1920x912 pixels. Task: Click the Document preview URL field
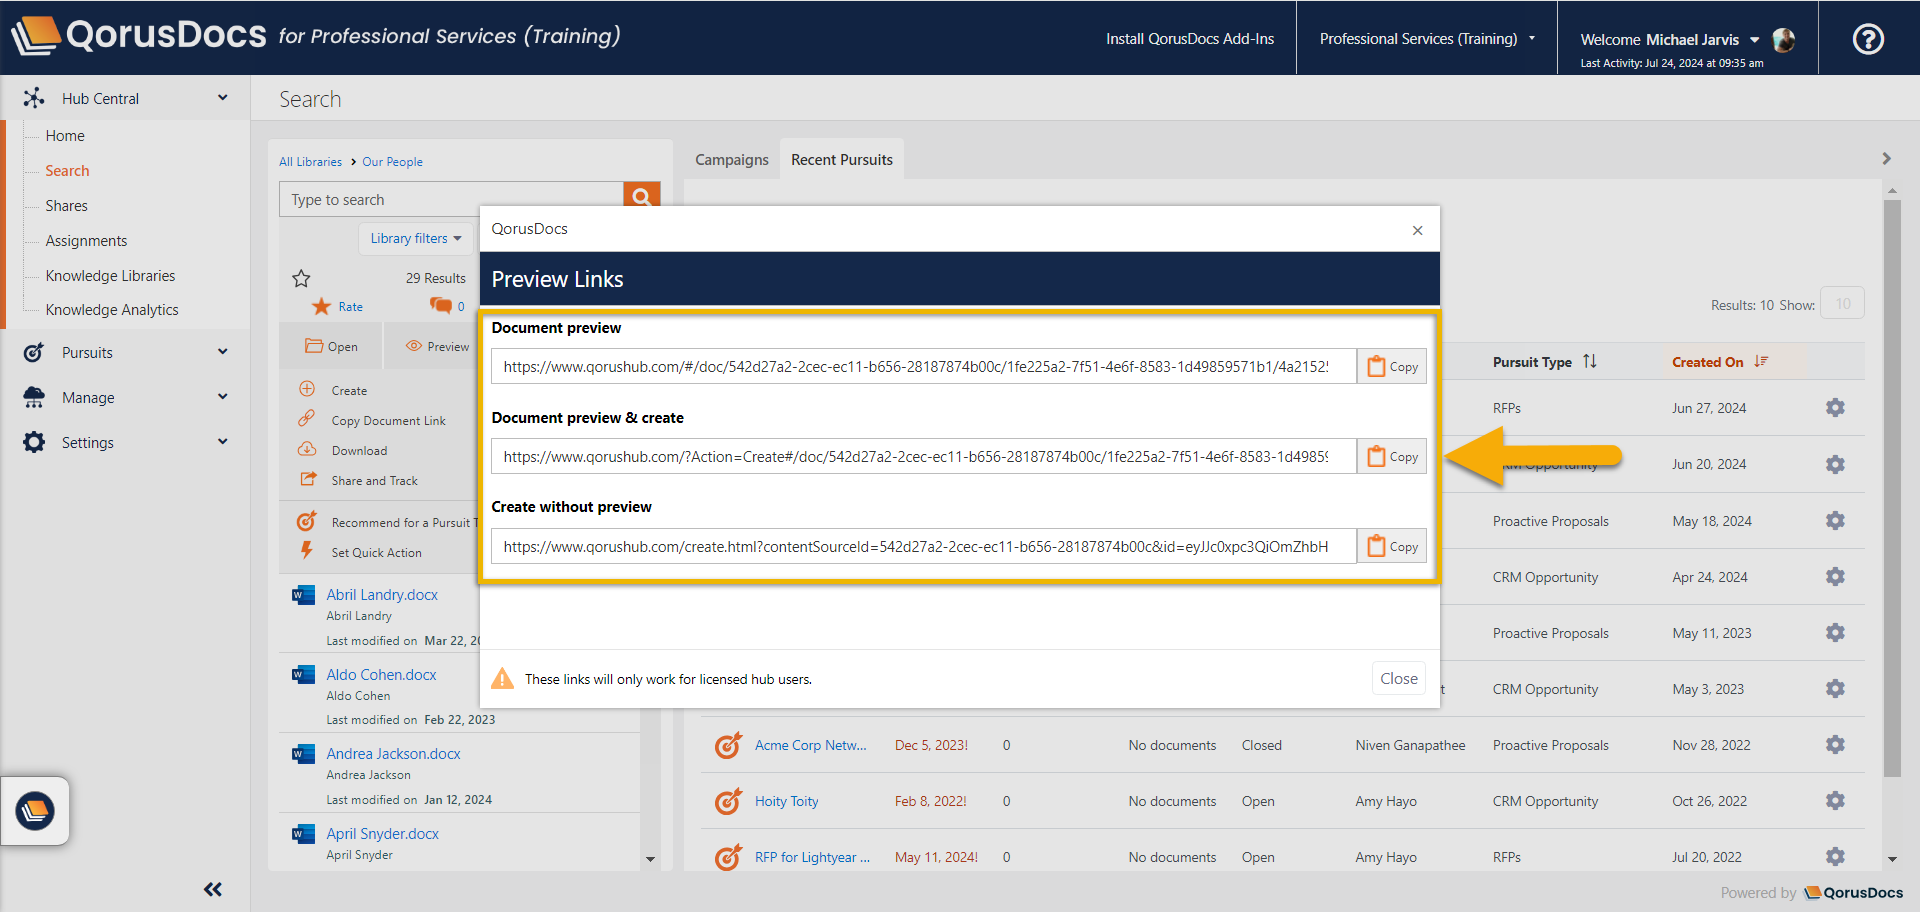coord(924,366)
